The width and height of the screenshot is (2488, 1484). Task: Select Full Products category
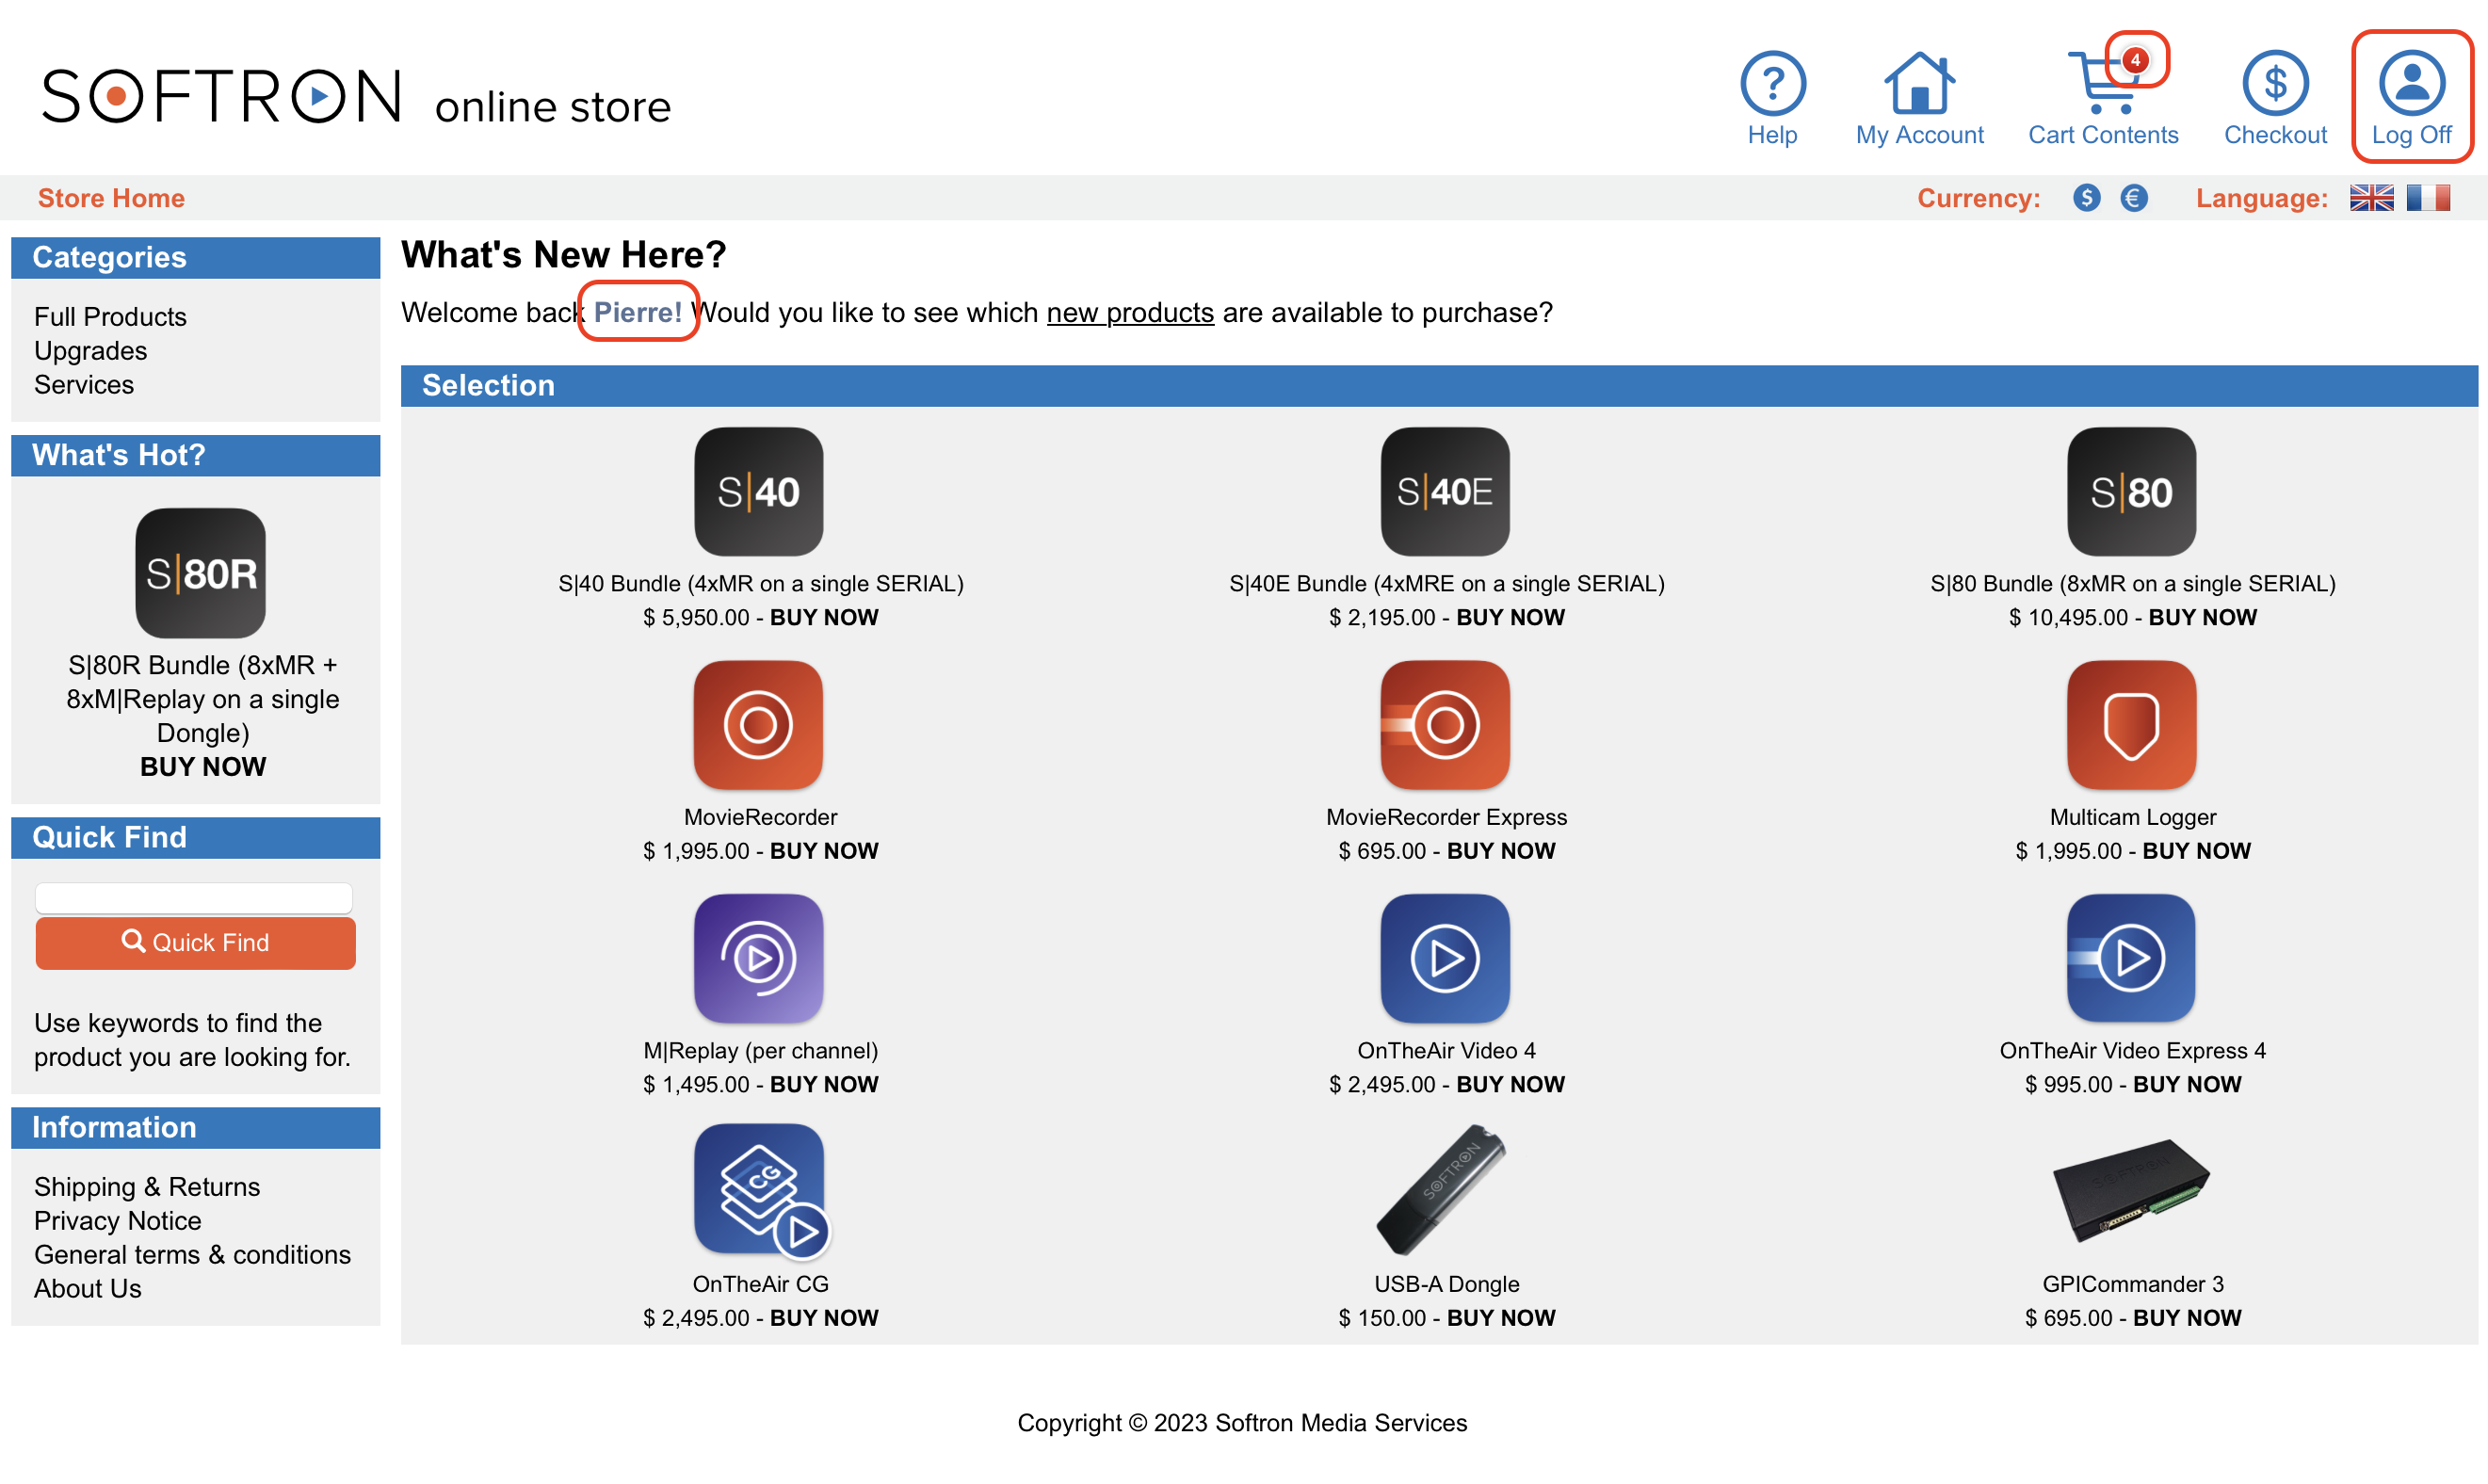point(109,316)
